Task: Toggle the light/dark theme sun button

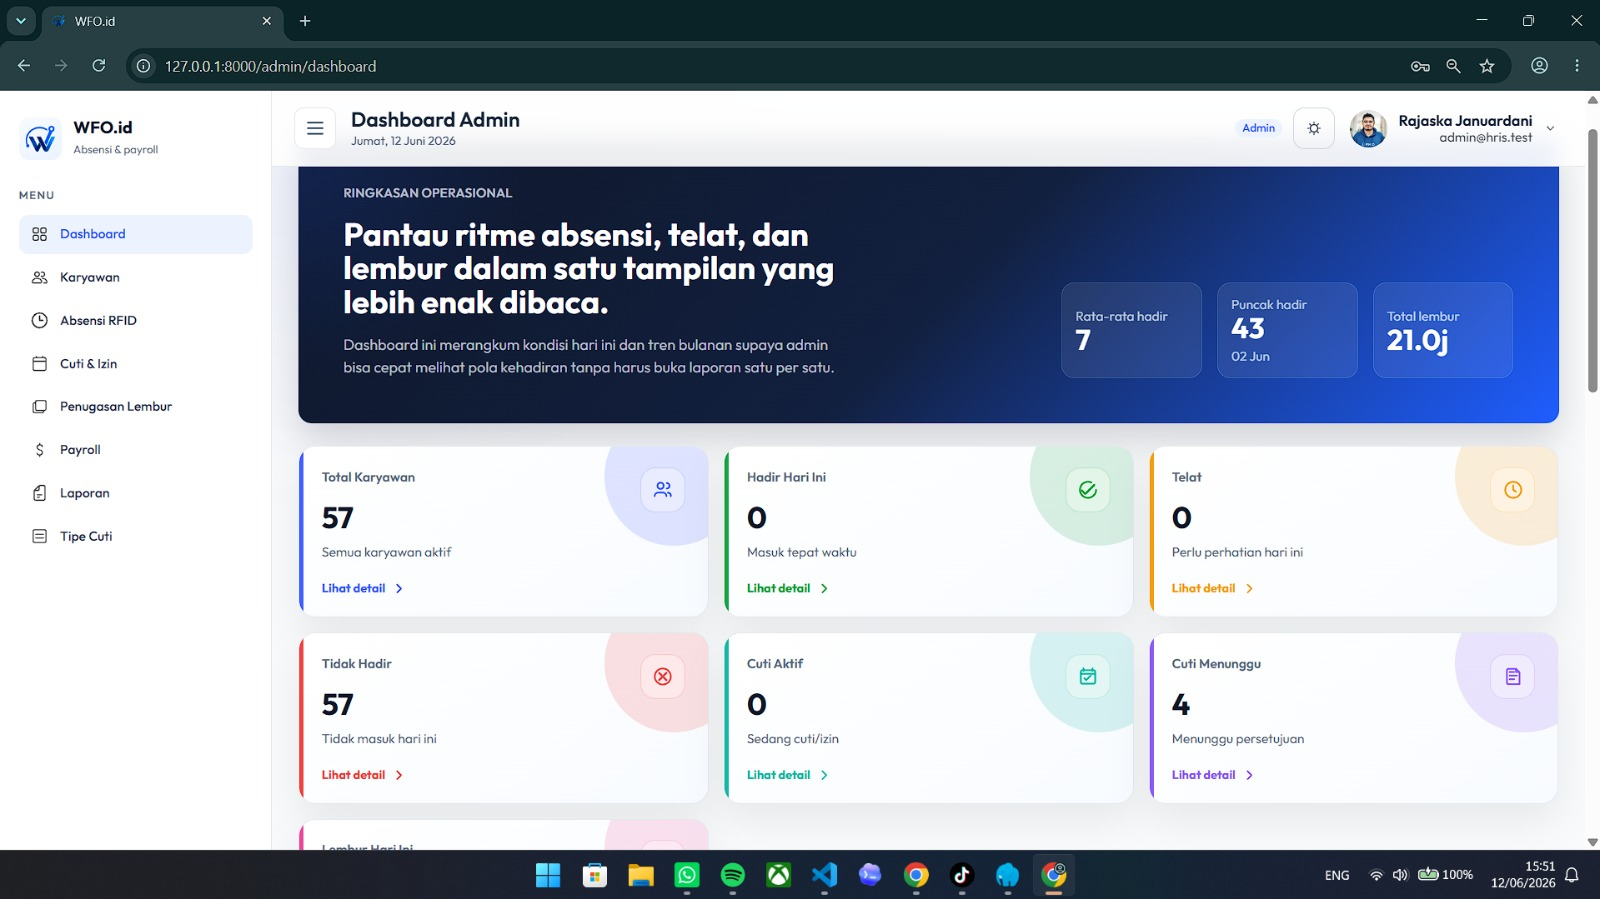Action: (x=1314, y=128)
